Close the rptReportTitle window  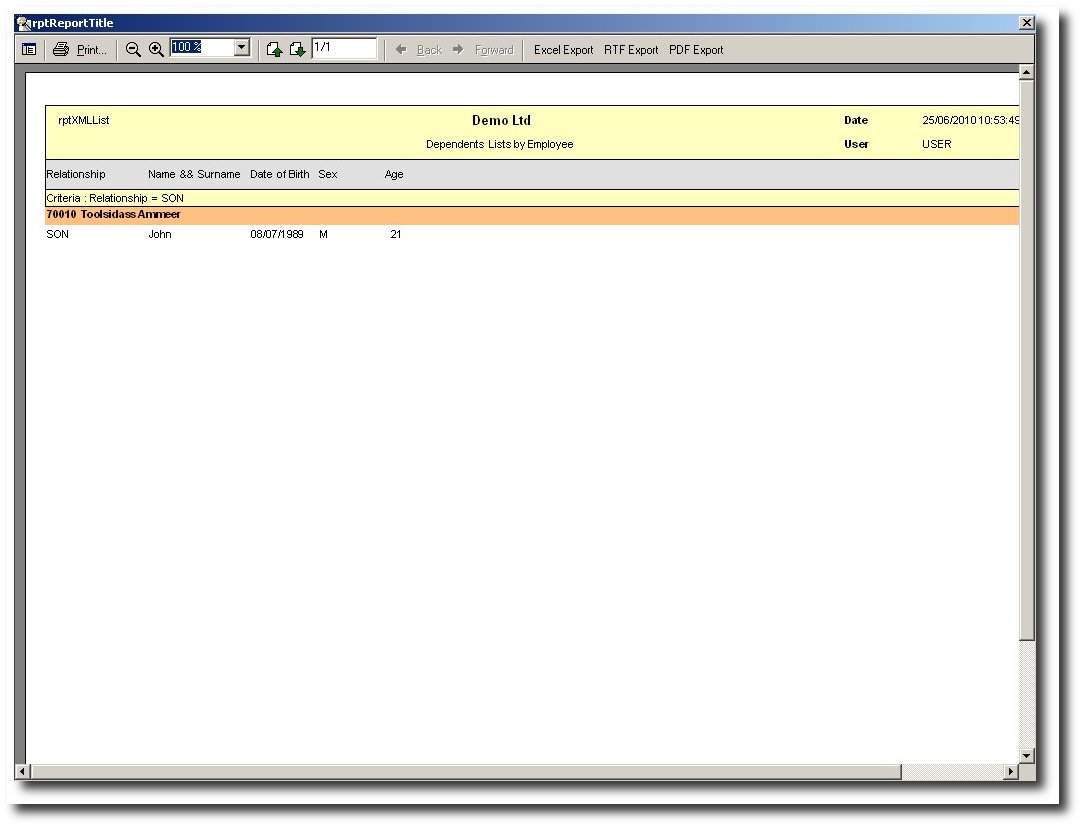pyautogui.click(x=1026, y=22)
